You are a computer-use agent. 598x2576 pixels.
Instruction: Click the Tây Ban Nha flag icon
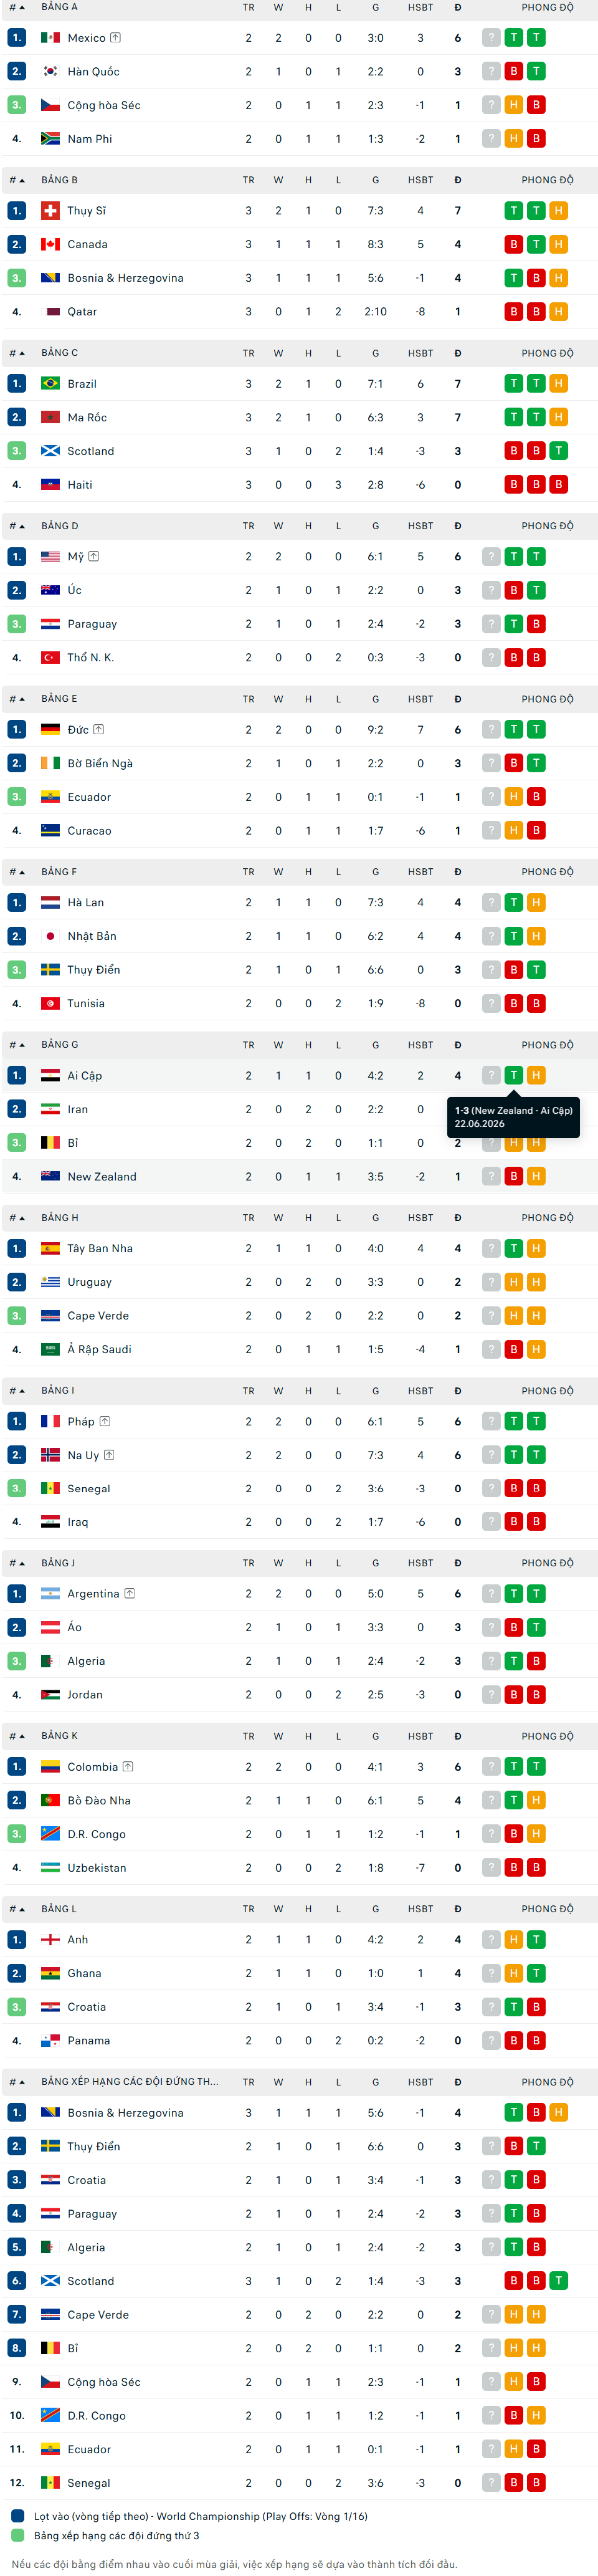pyautogui.click(x=50, y=1249)
